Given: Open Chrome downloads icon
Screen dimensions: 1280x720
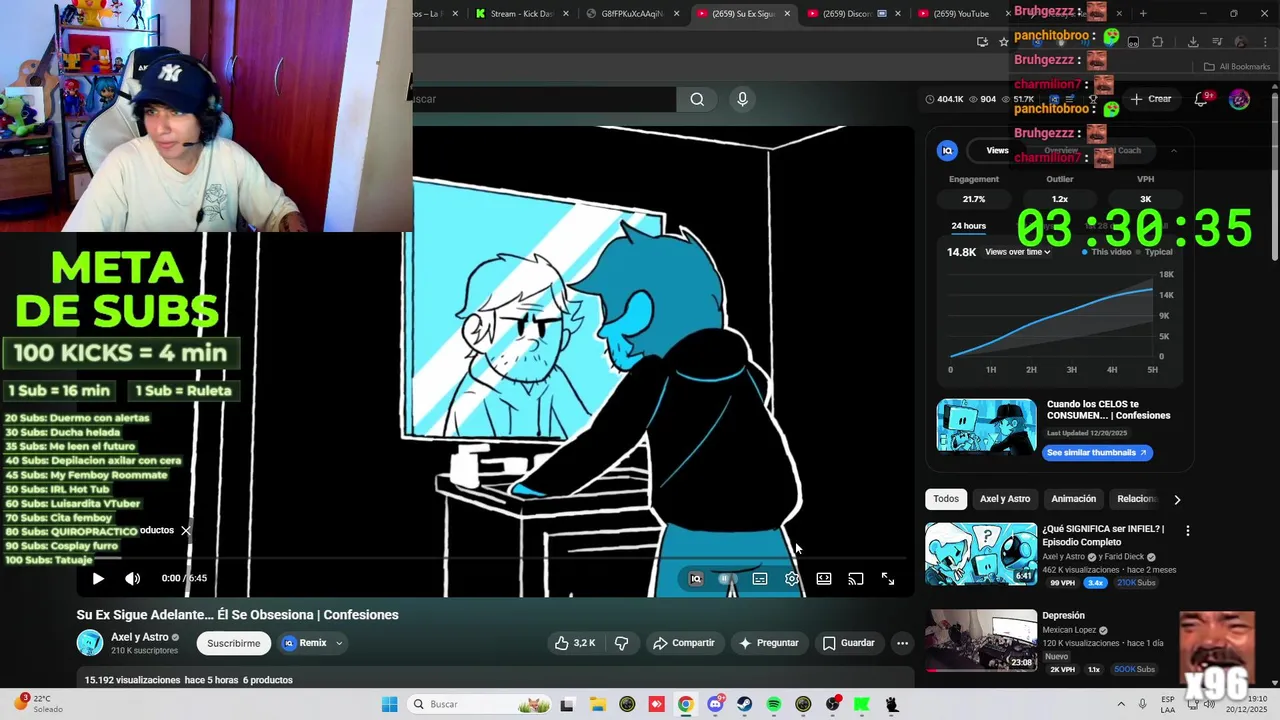Looking at the screenshot, I should coord(1193,42).
